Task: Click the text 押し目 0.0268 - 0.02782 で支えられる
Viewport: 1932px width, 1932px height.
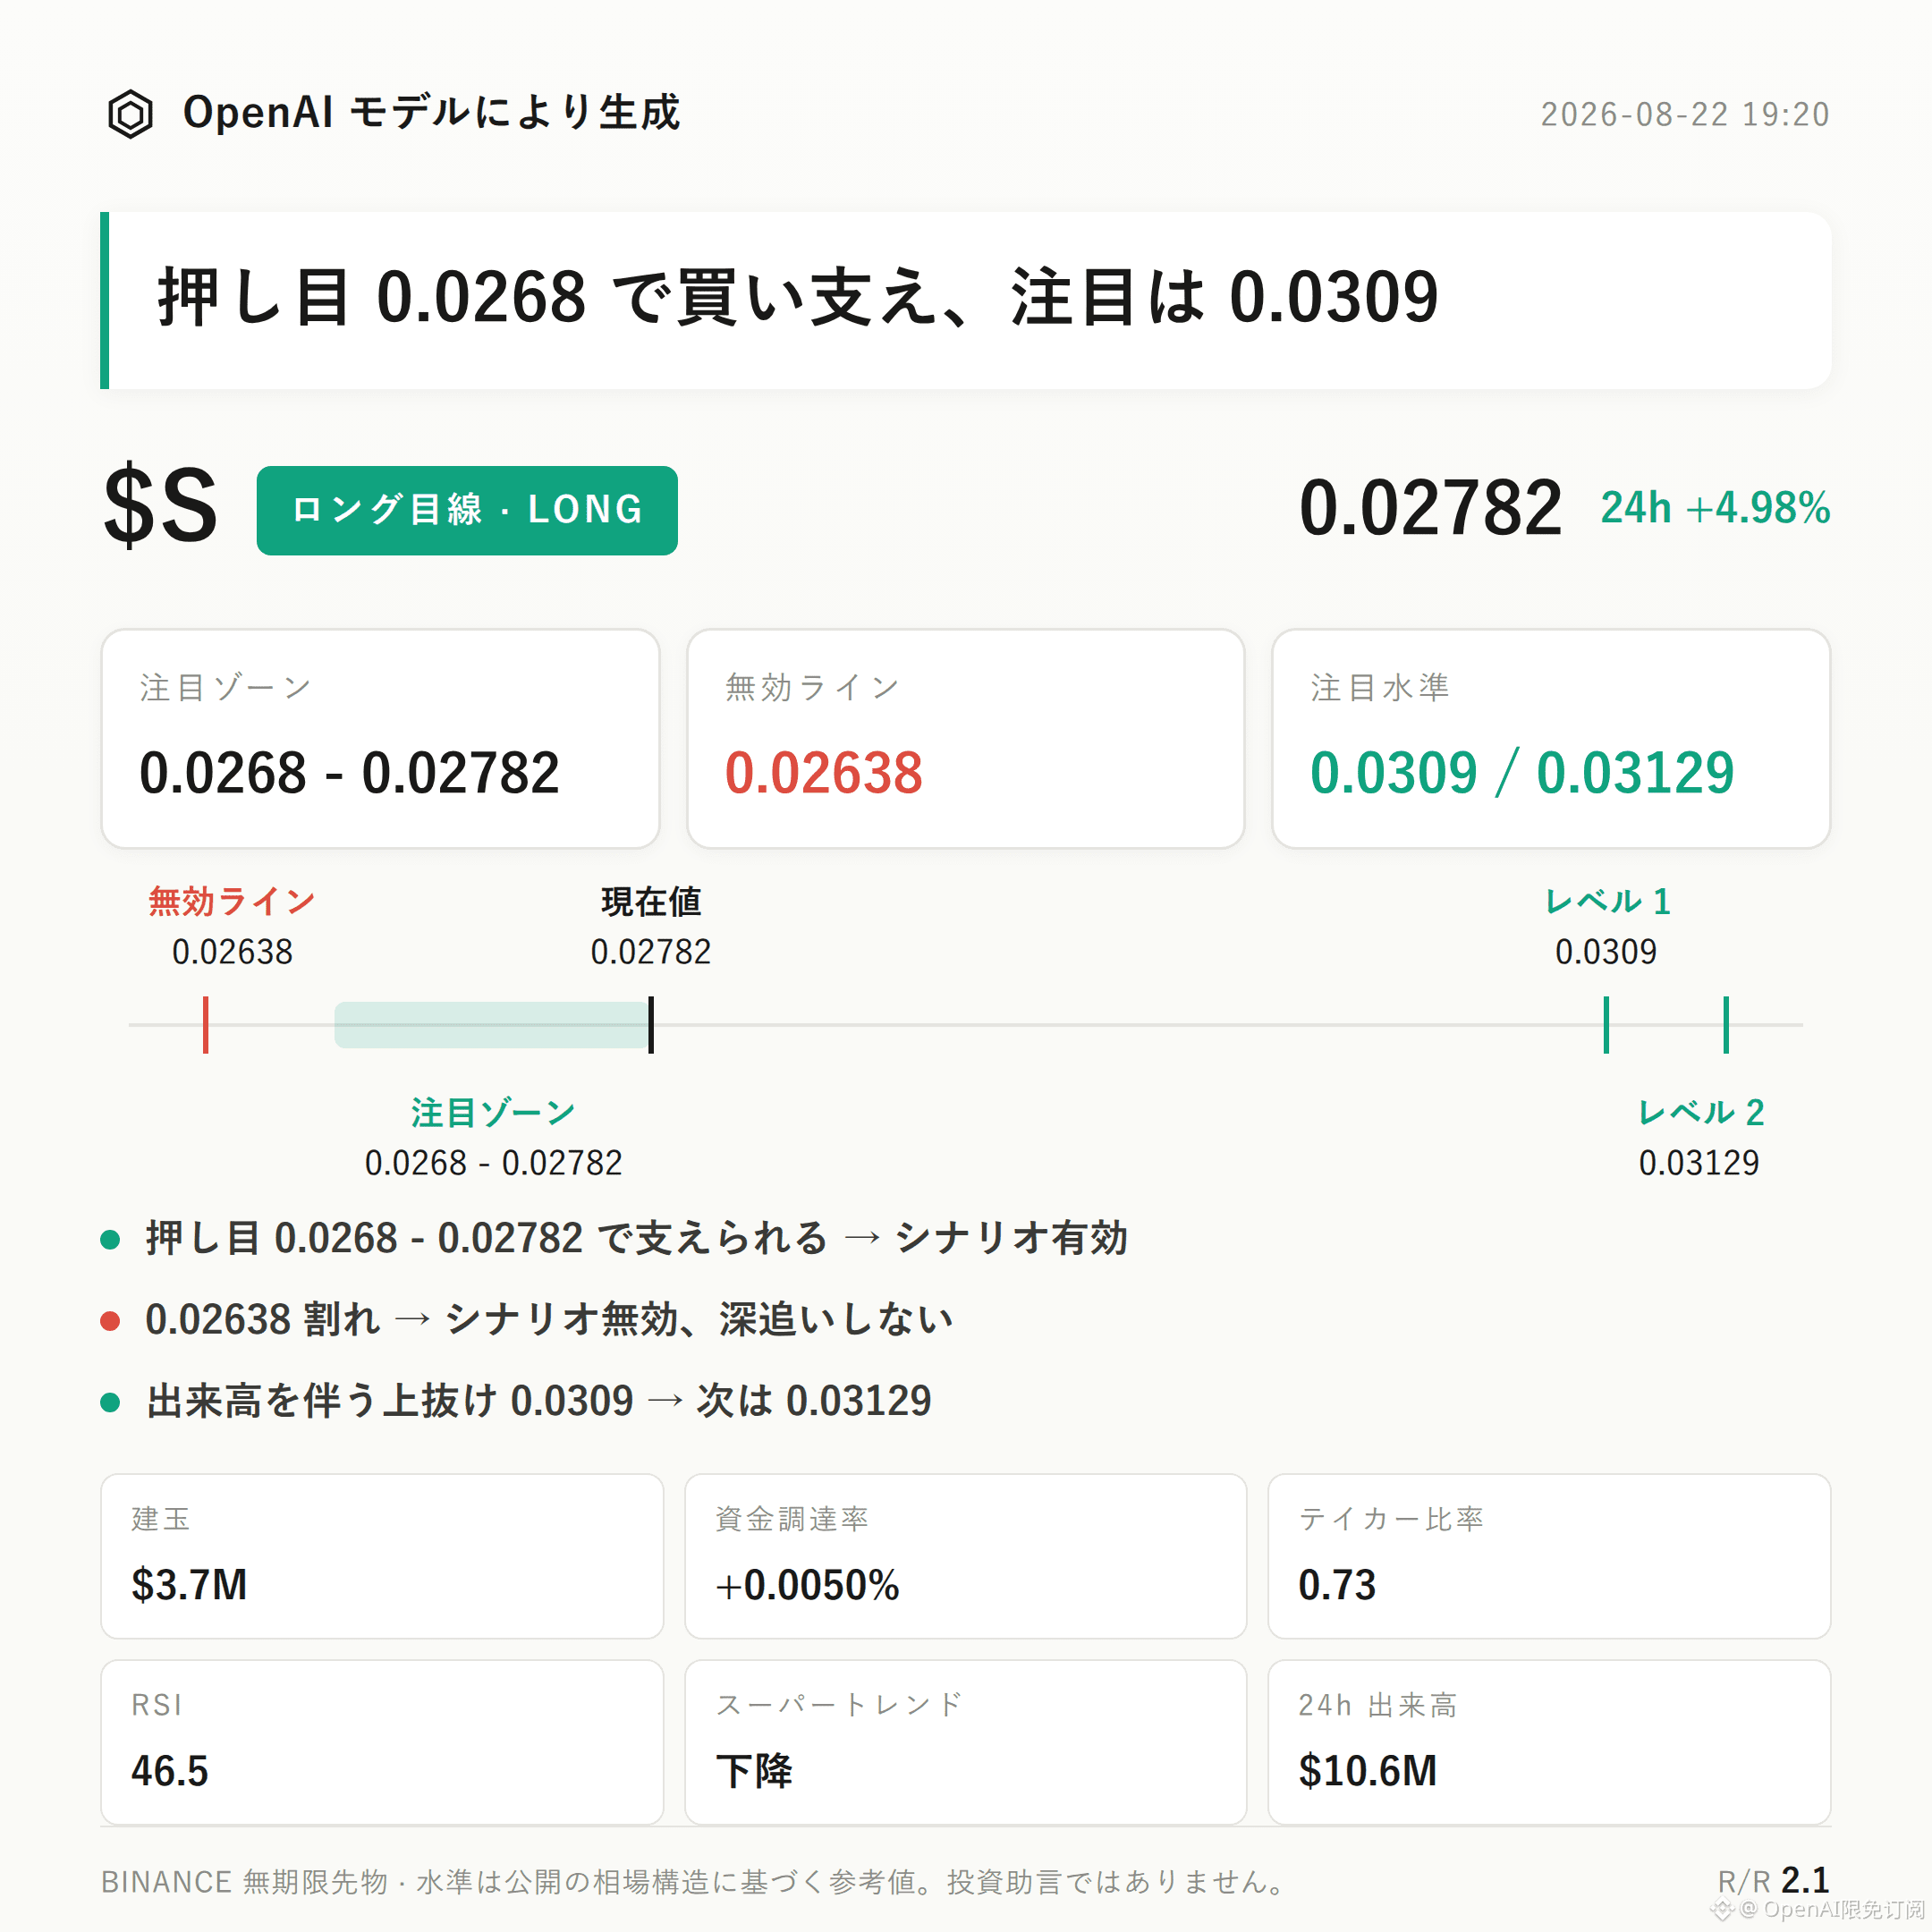Action: (486, 1239)
